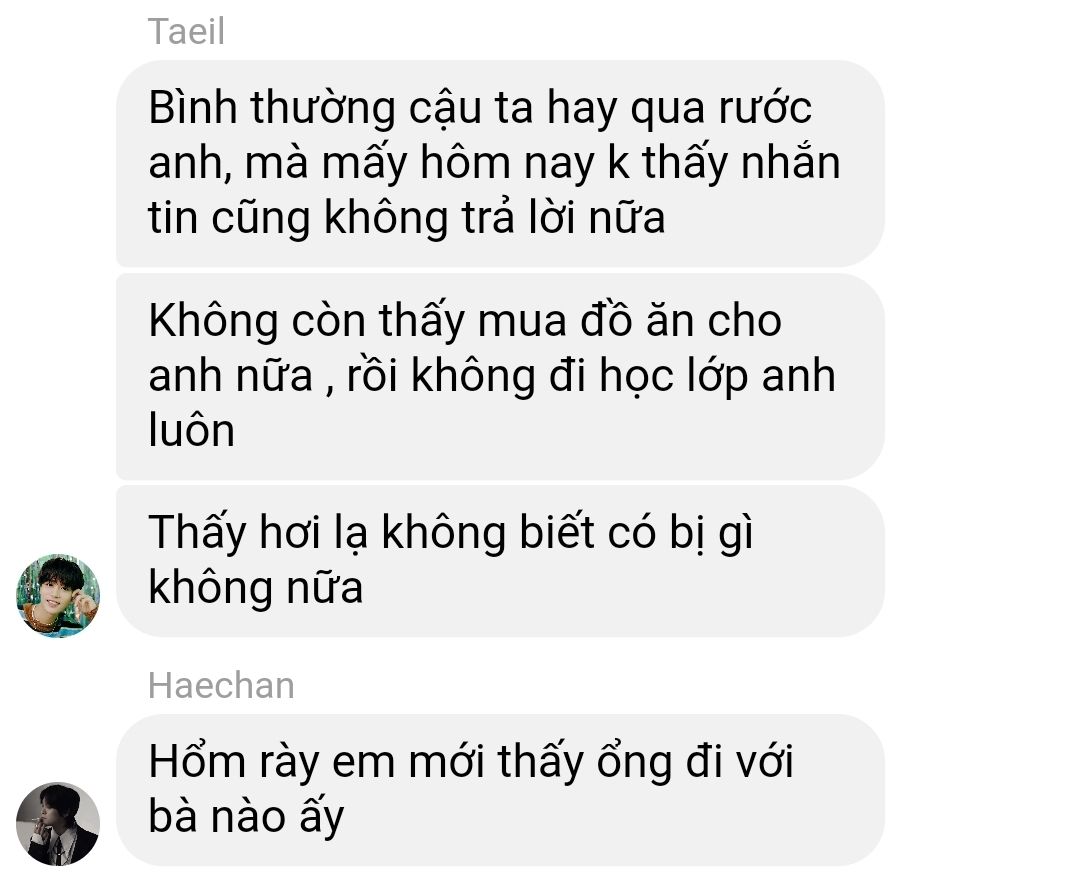Open Haechan's profile picture avatar
Screen dimensions: 1080x895
58,823
